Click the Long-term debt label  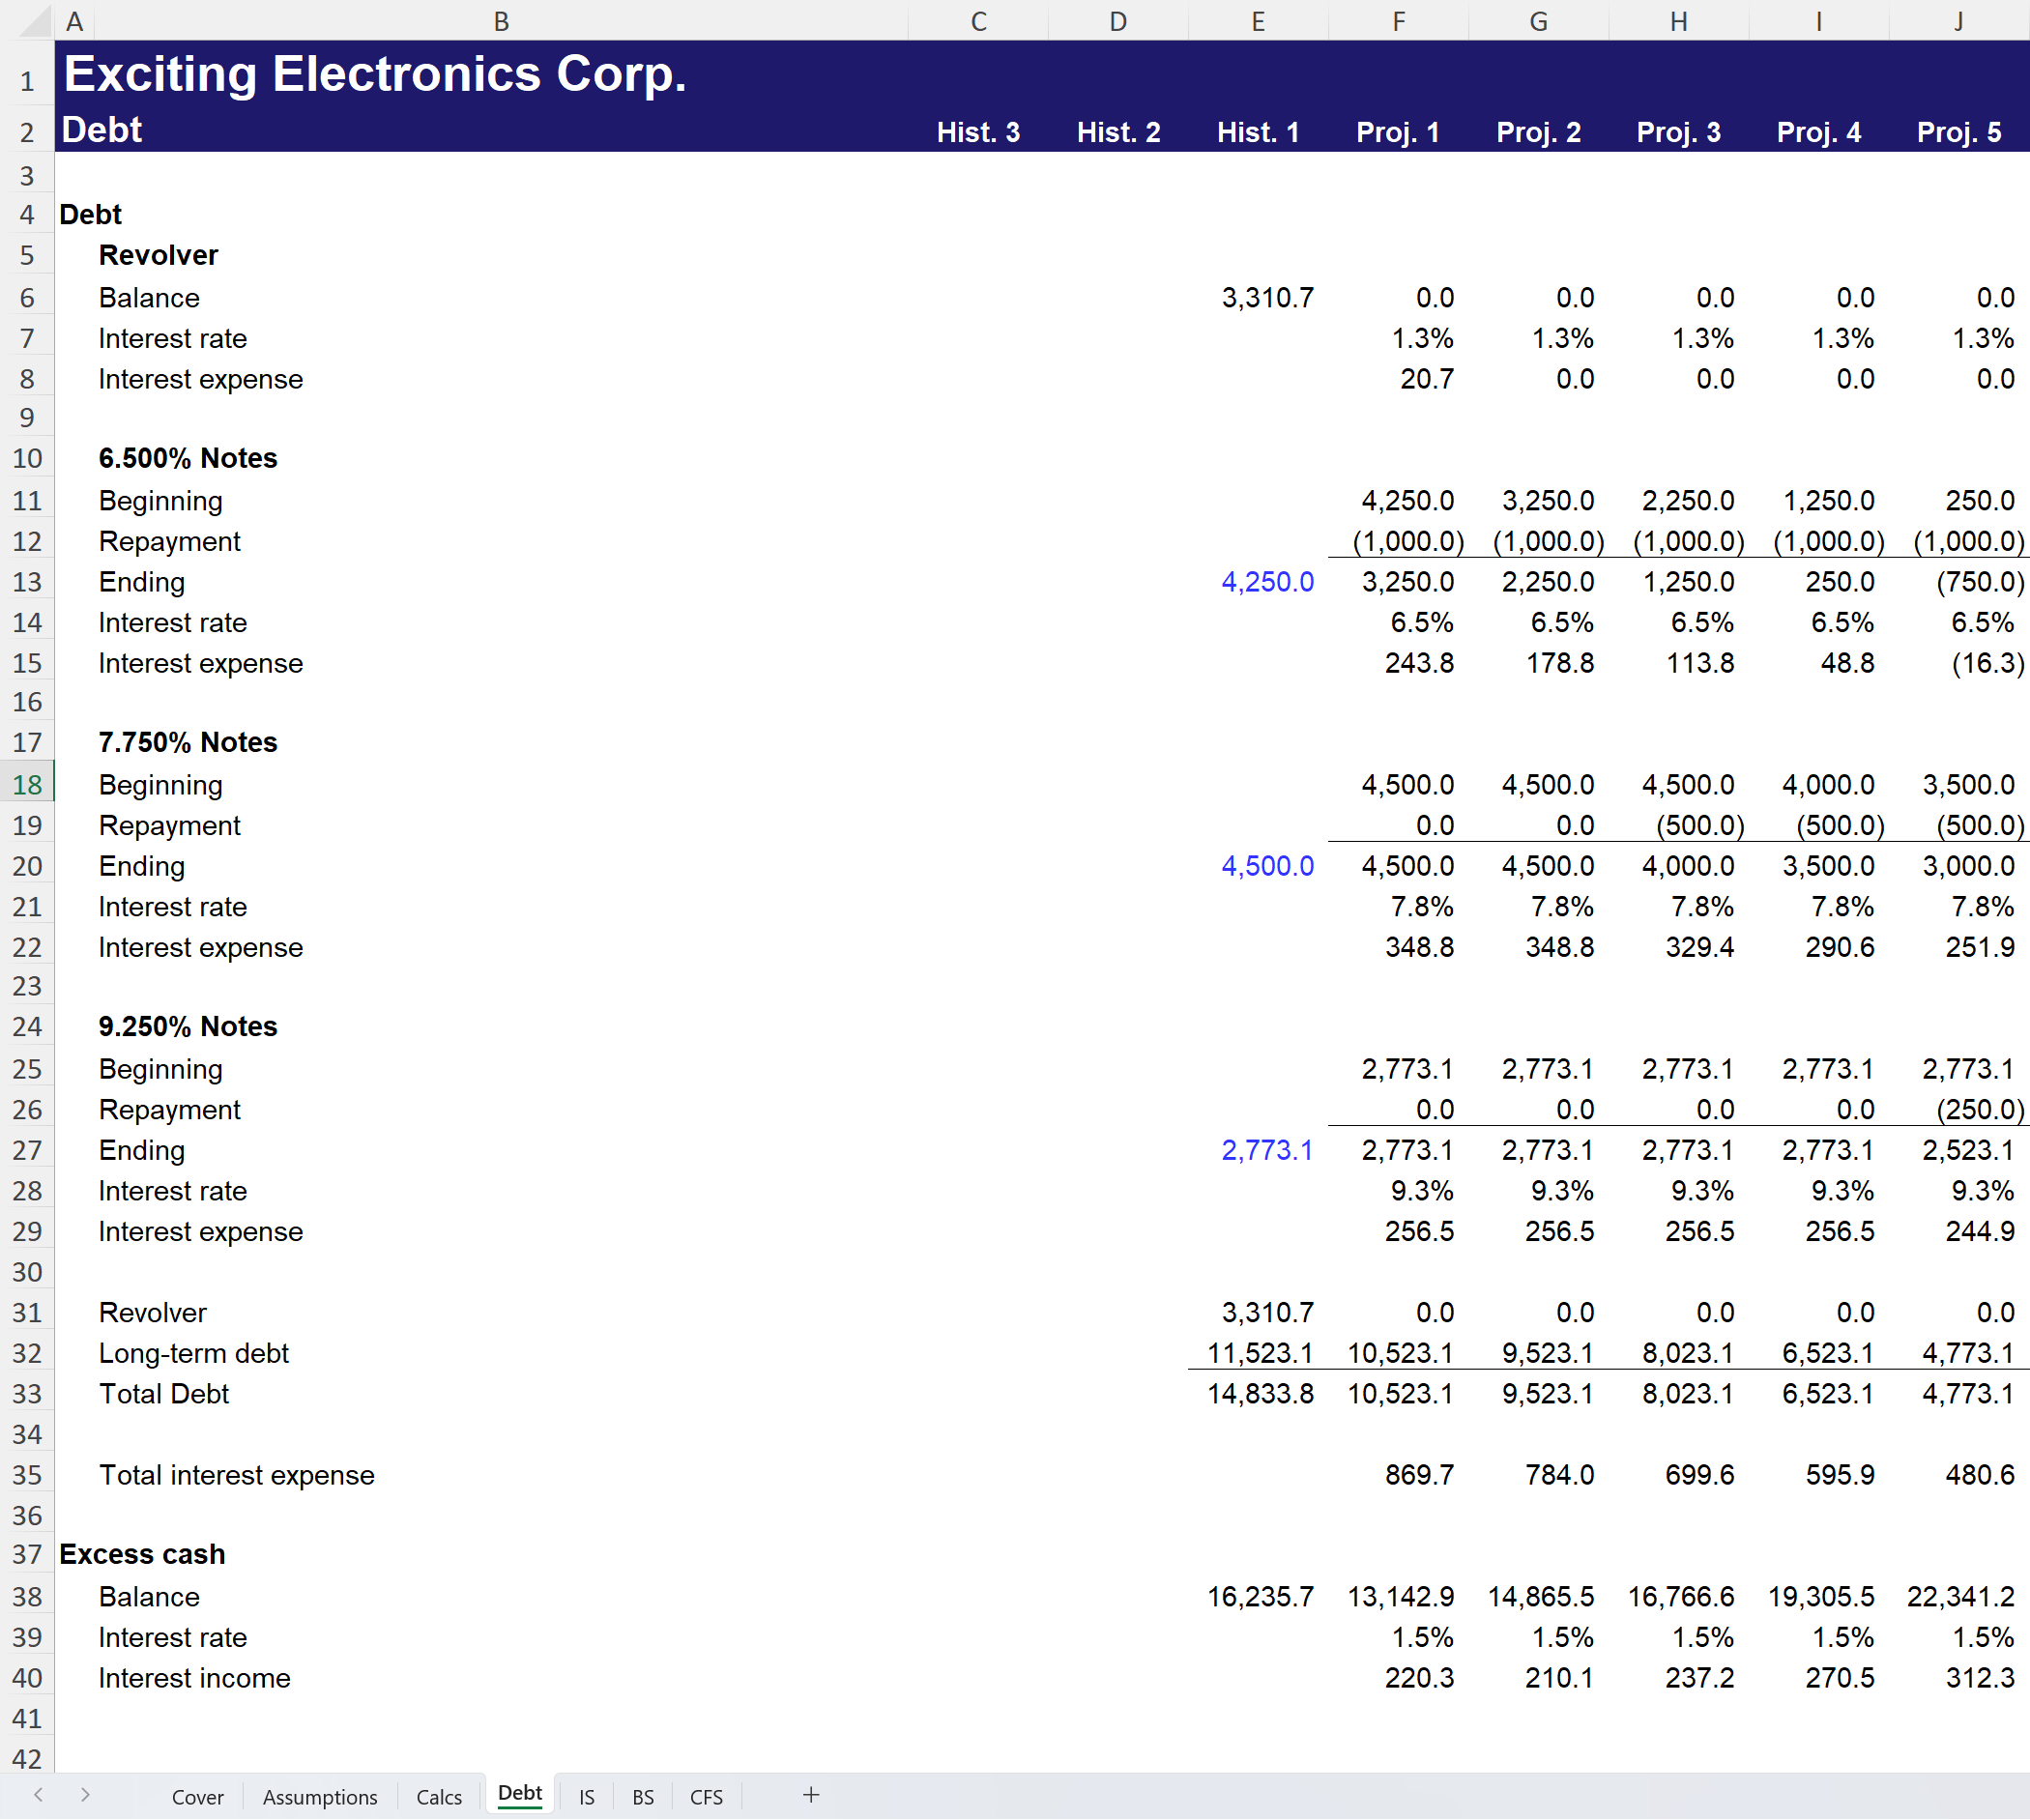(193, 1353)
